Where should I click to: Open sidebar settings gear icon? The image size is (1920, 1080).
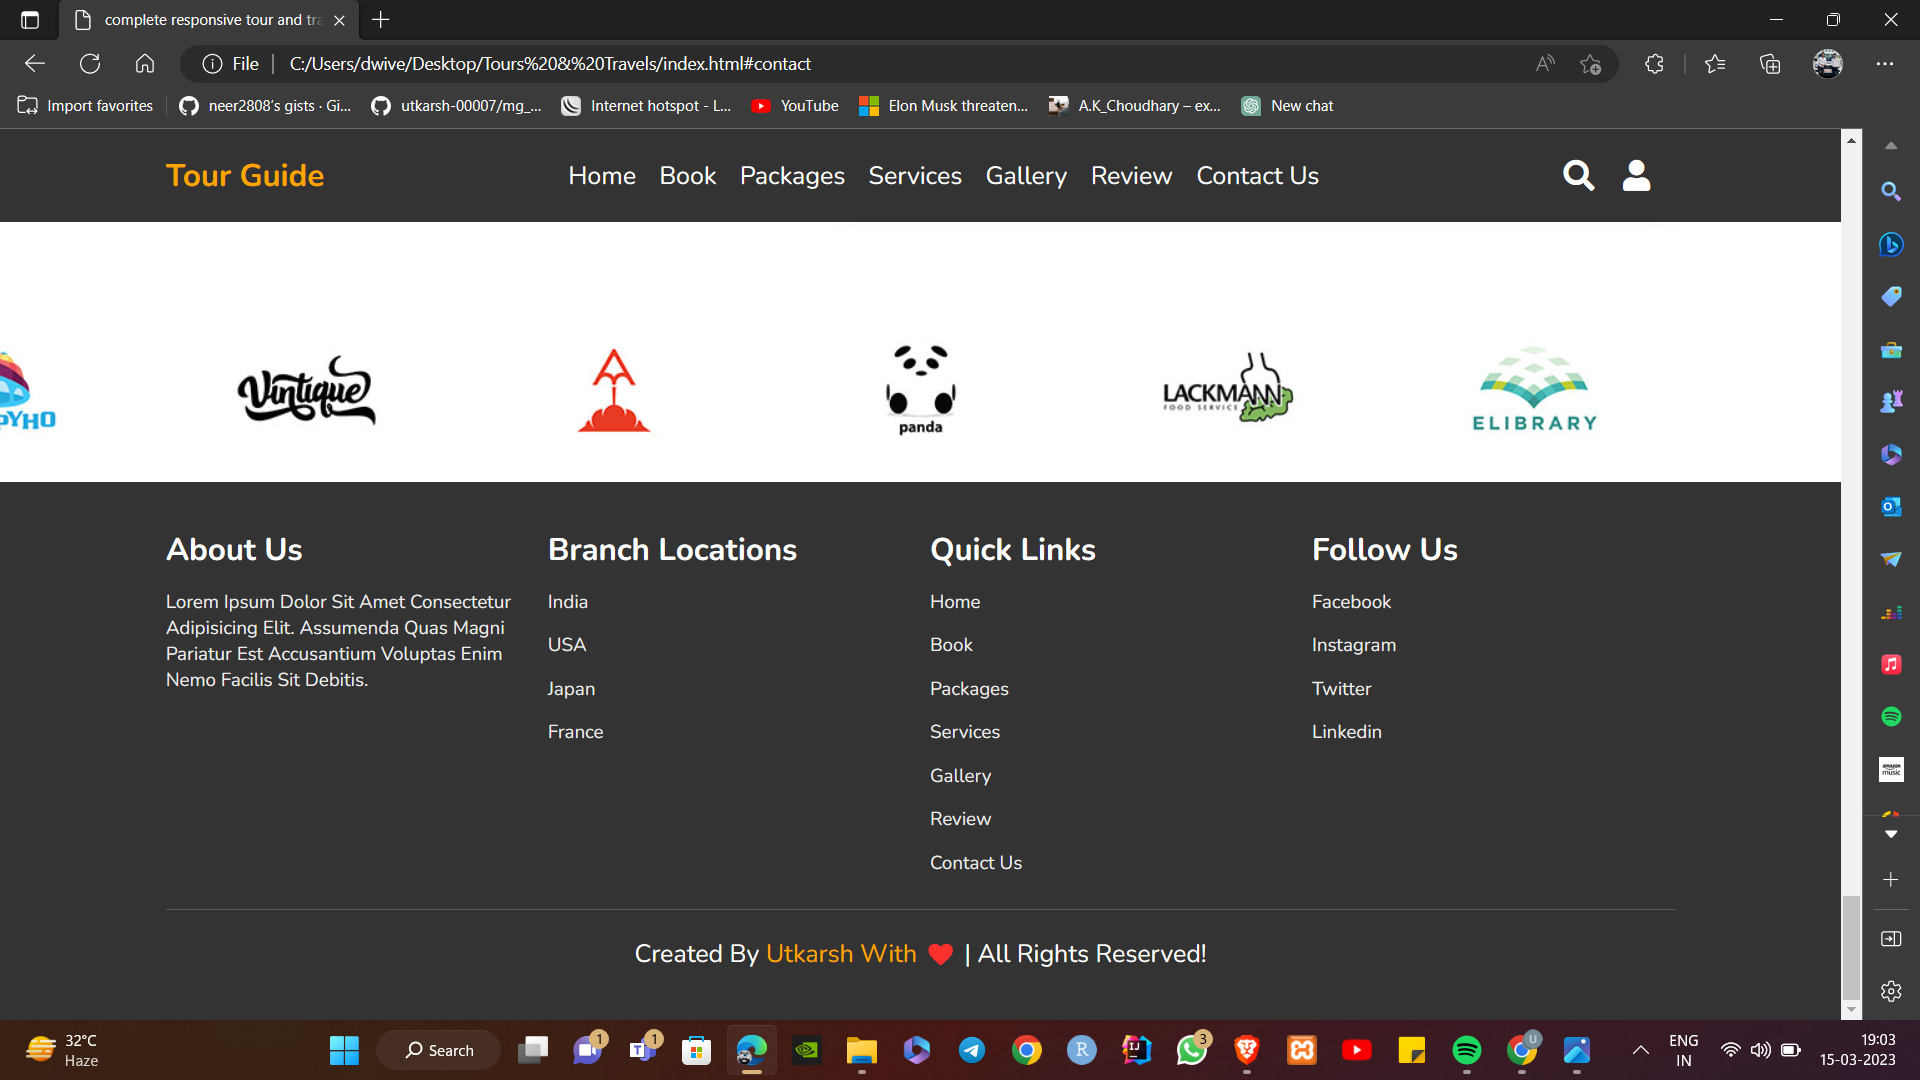pyautogui.click(x=1890, y=991)
